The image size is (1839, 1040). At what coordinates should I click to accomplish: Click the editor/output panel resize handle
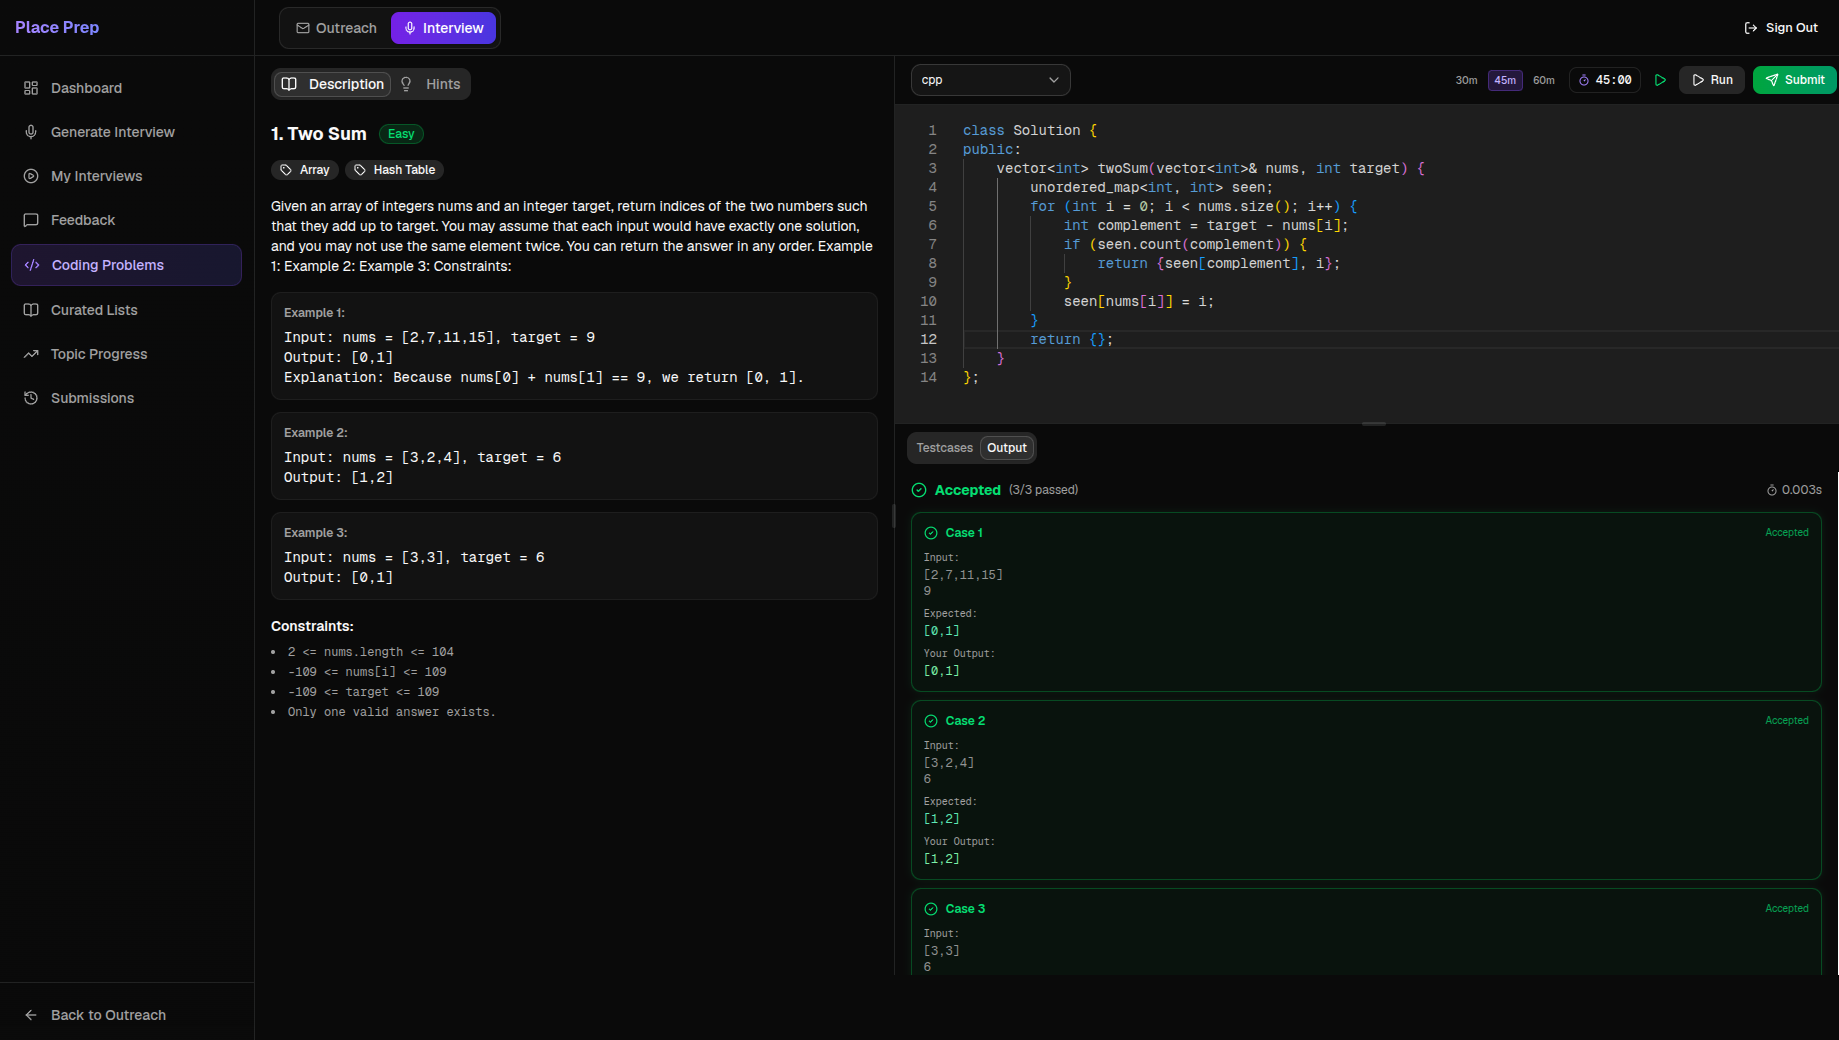click(x=1374, y=424)
